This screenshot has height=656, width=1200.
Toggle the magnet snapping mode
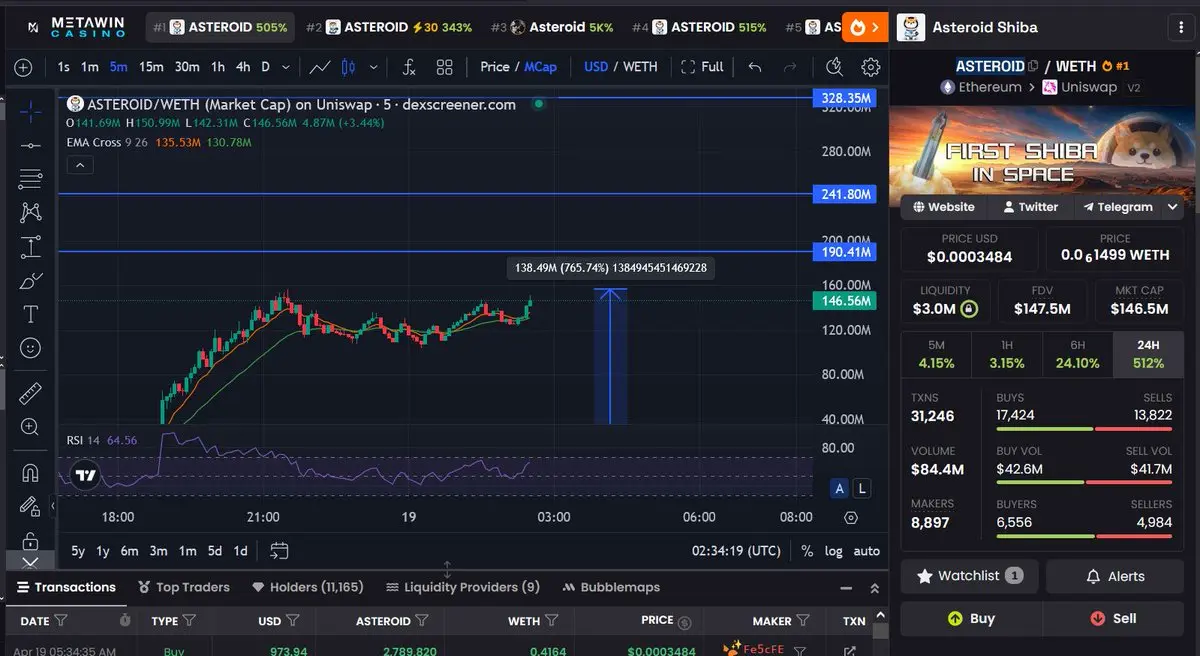tap(31, 473)
